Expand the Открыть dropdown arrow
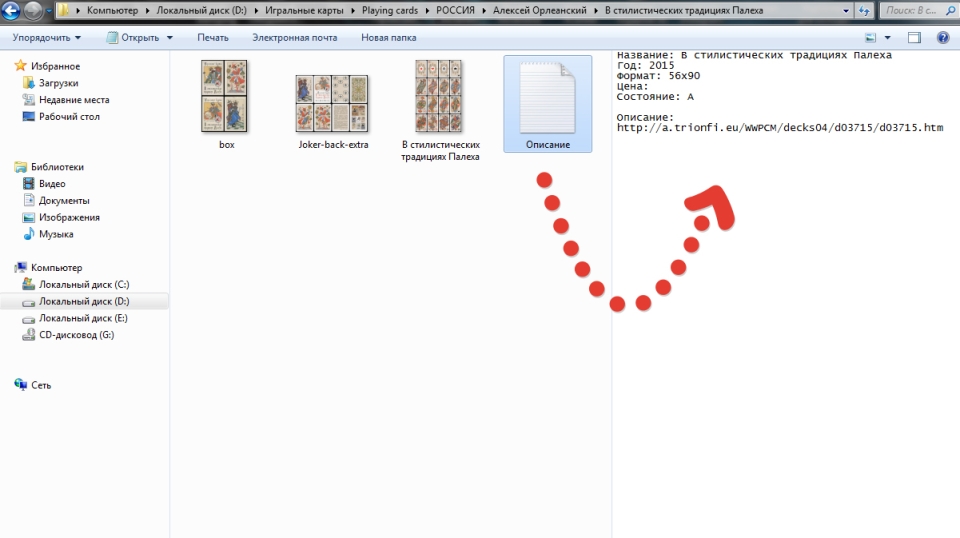960x538 pixels. pyautogui.click(x=170, y=38)
